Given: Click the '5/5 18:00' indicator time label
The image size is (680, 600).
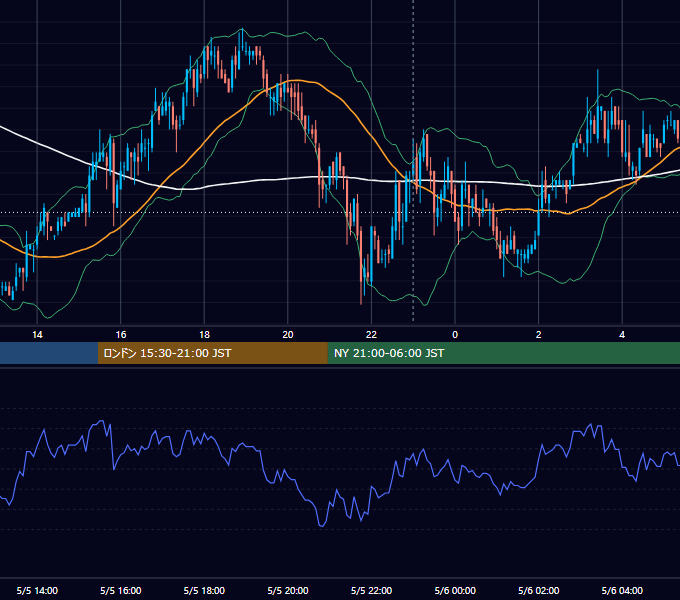Looking at the screenshot, I should 204,590.
